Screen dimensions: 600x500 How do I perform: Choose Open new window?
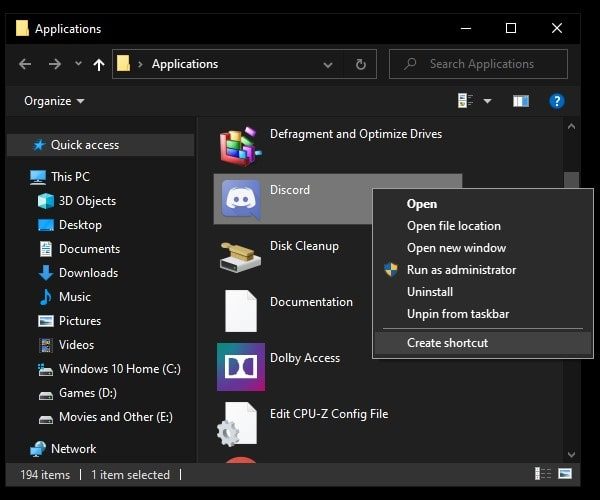[483, 248]
